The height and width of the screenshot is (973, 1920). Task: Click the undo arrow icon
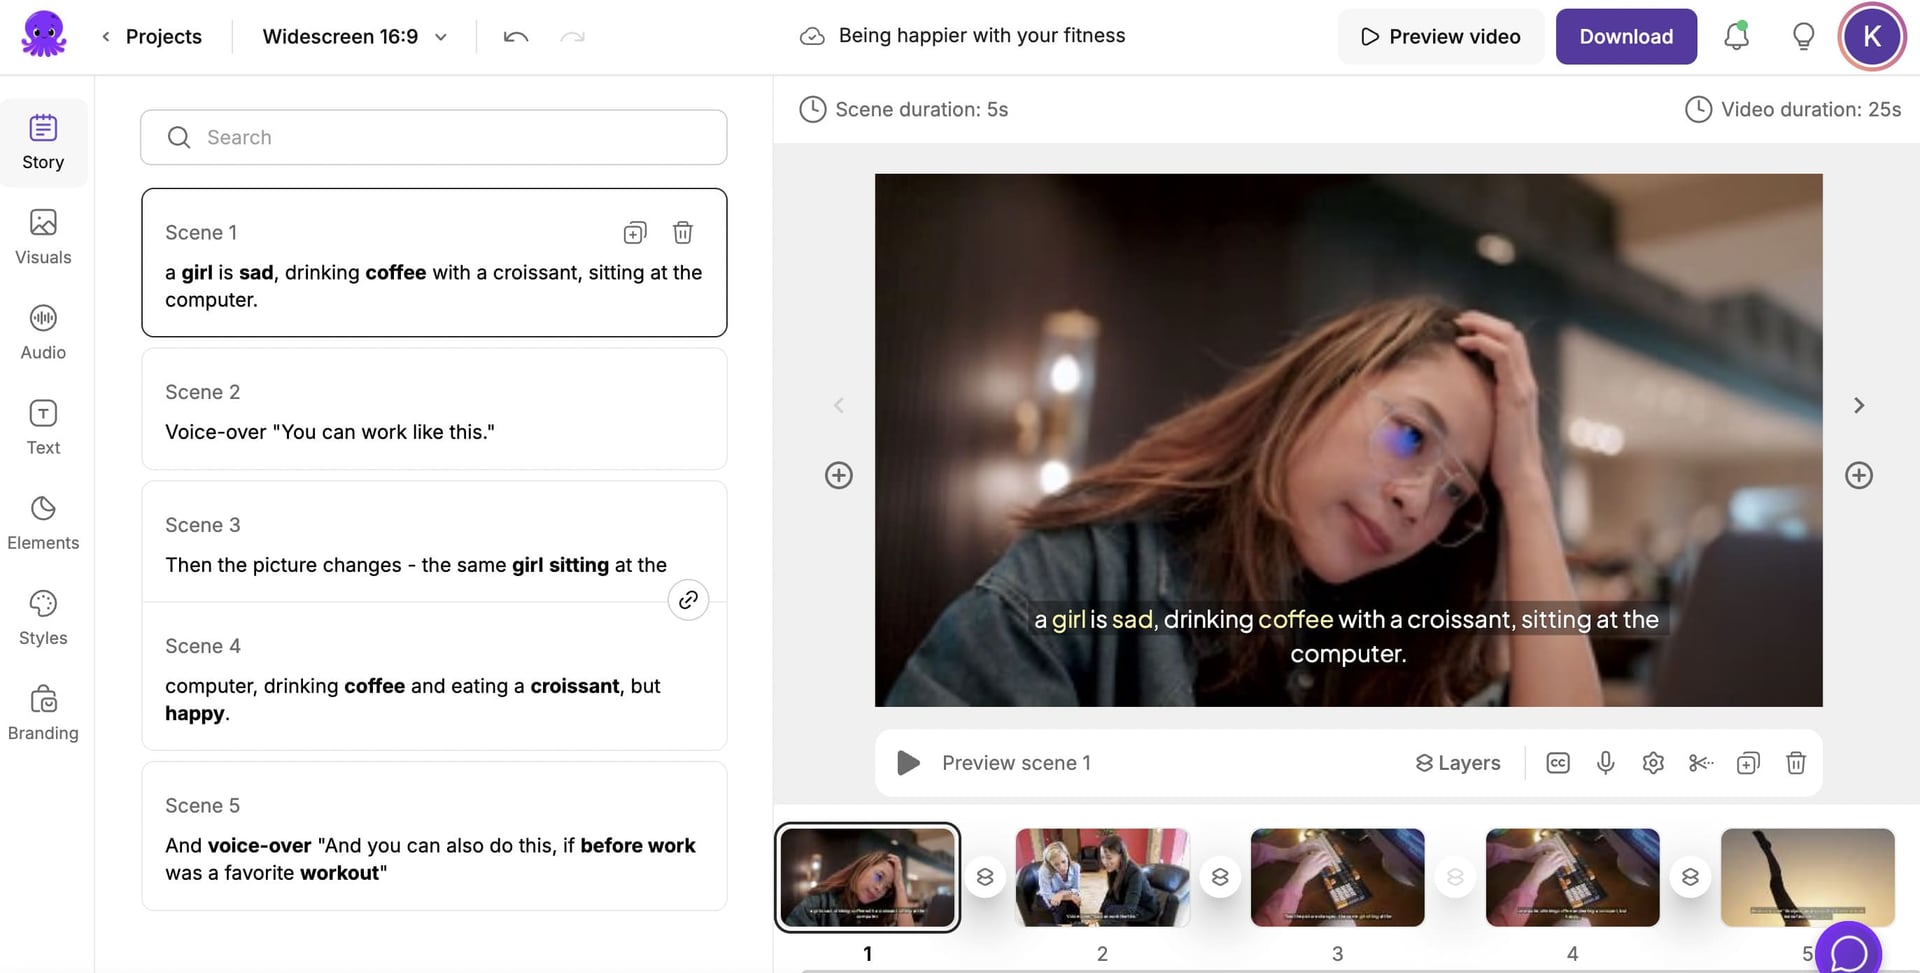coord(516,37)
